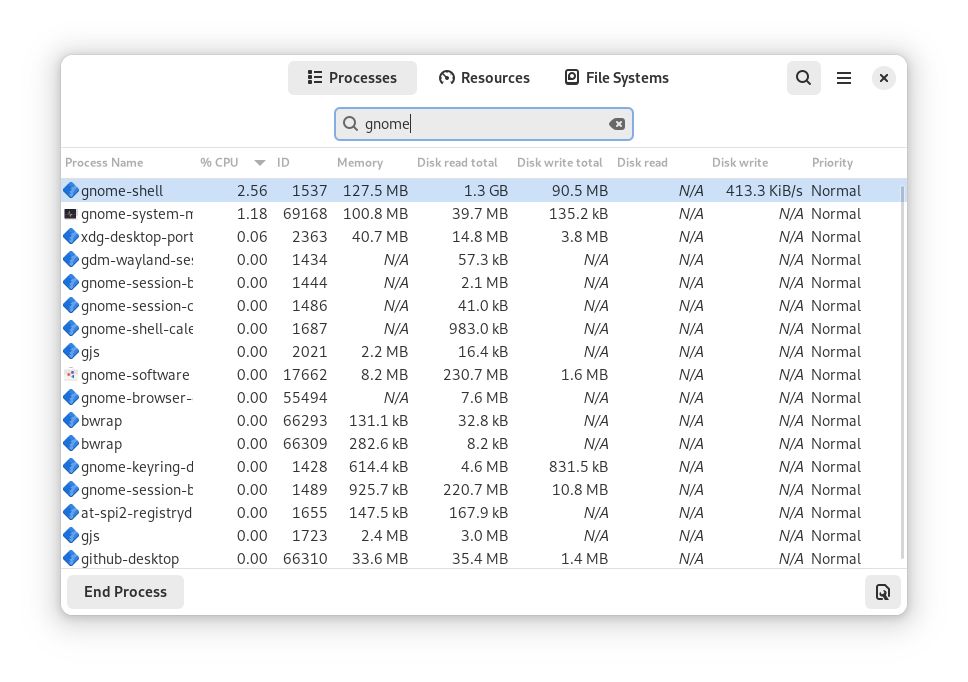Clear the search field using the clear icon
The width and height of the screenshot is (968, 682).
pyautogui.click(x=617, y=124)
